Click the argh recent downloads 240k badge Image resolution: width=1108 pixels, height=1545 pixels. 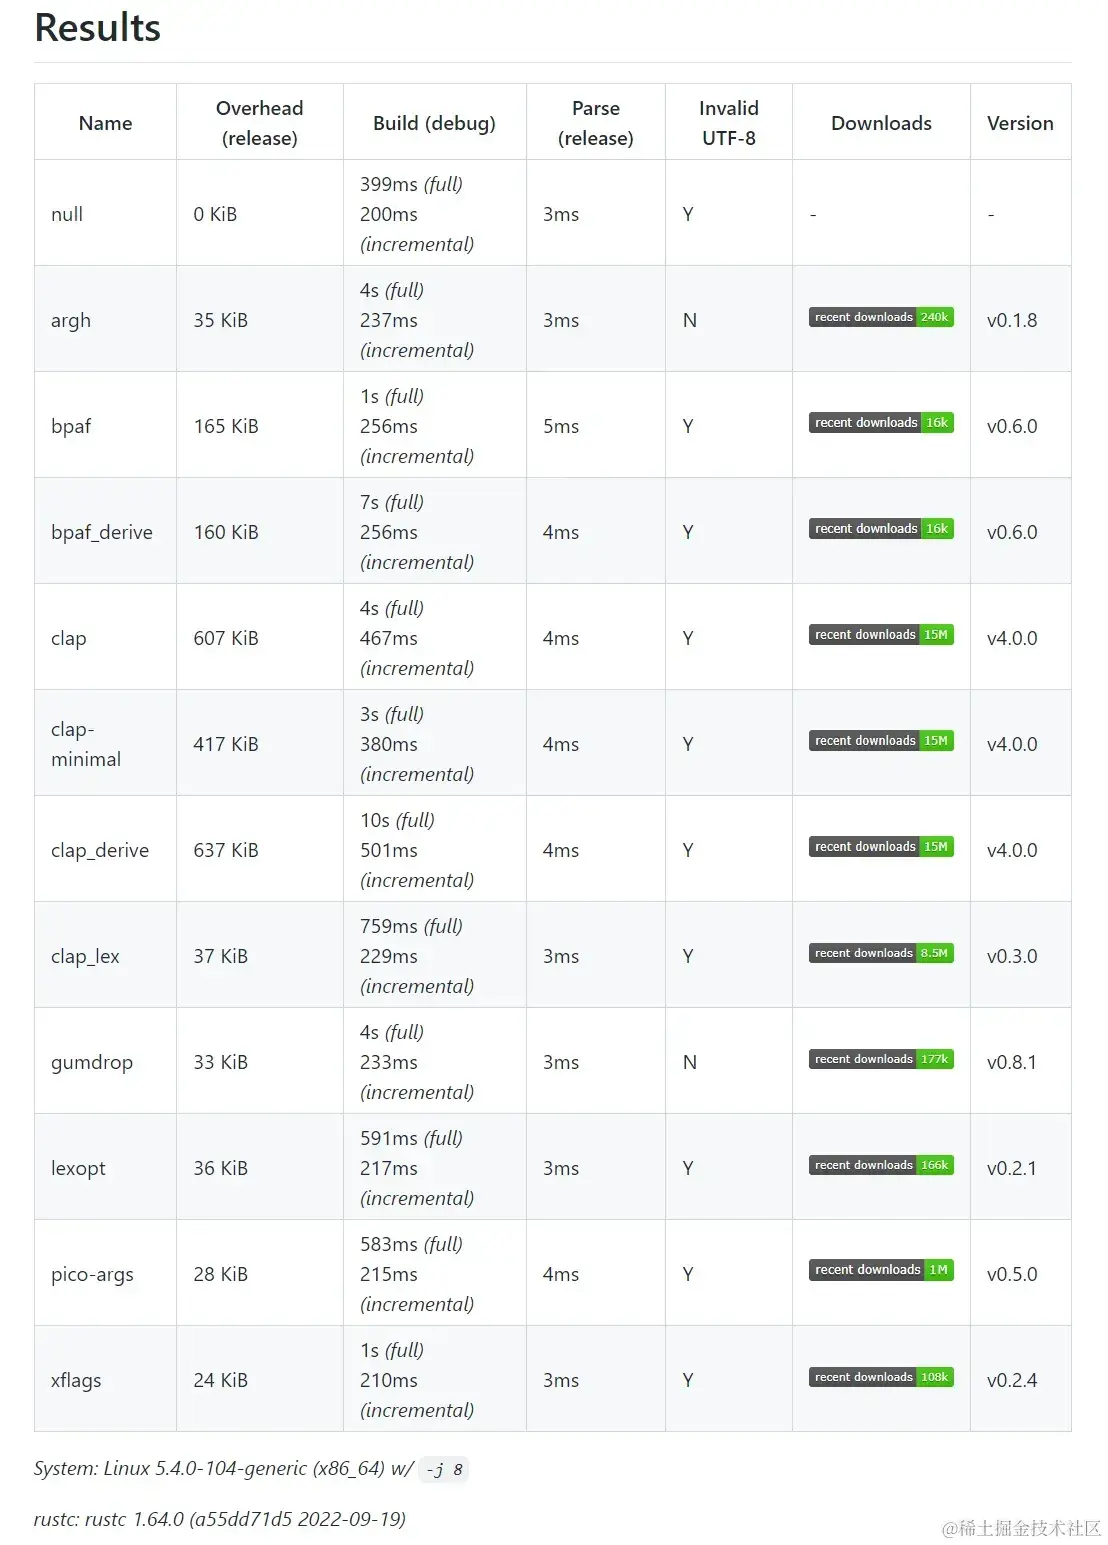tap(881, 317)
